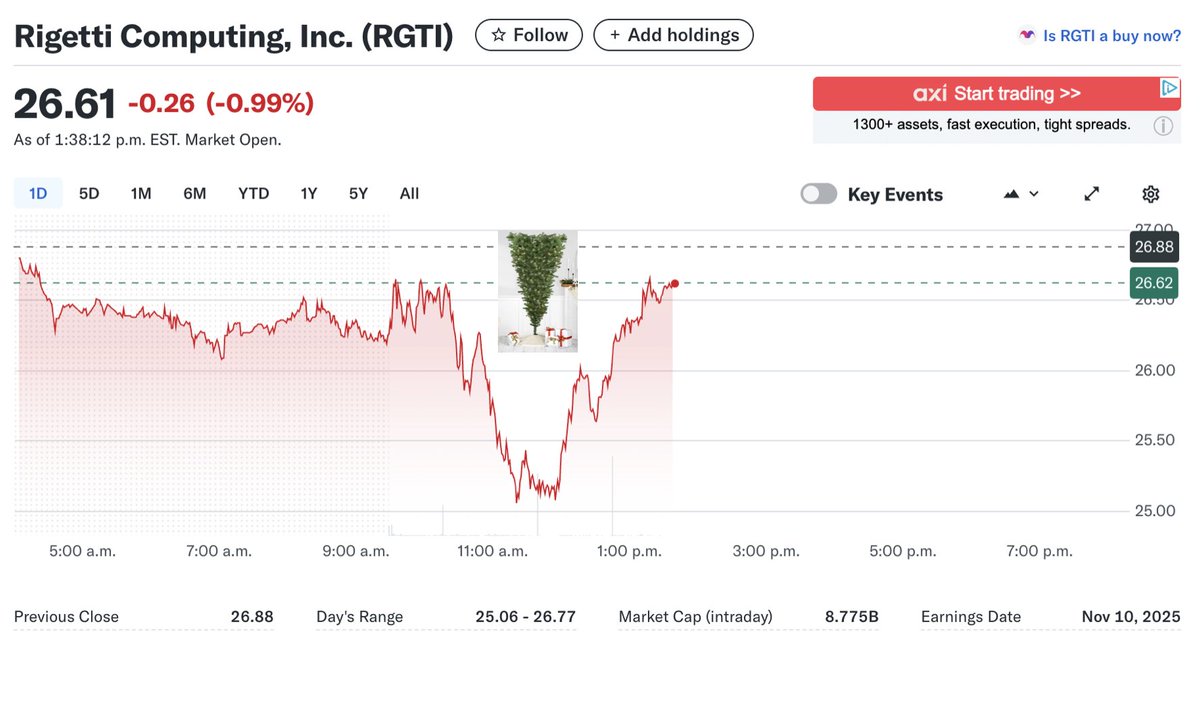Click the Rigetti Computing, Inc. (RGTI) title

(x=234, y=36)
